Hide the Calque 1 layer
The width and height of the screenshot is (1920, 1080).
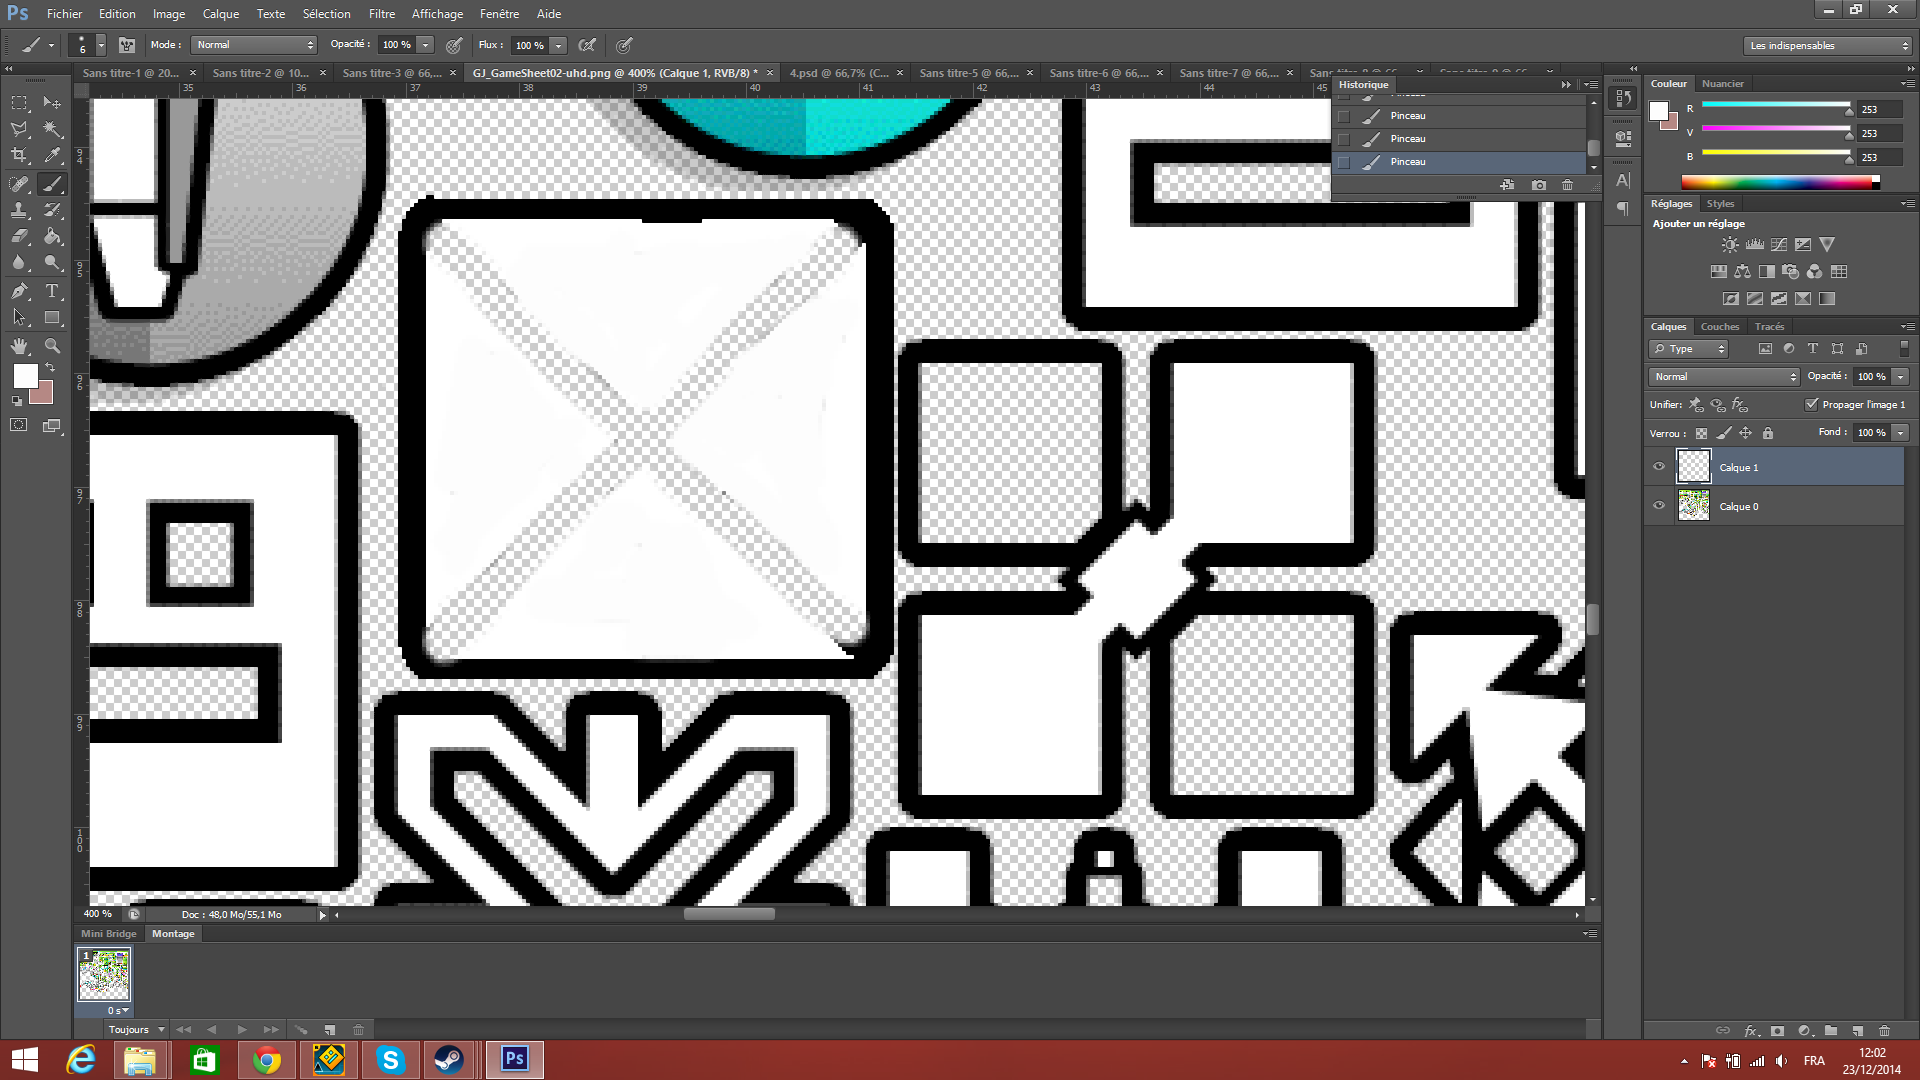tap(1659, 467)
